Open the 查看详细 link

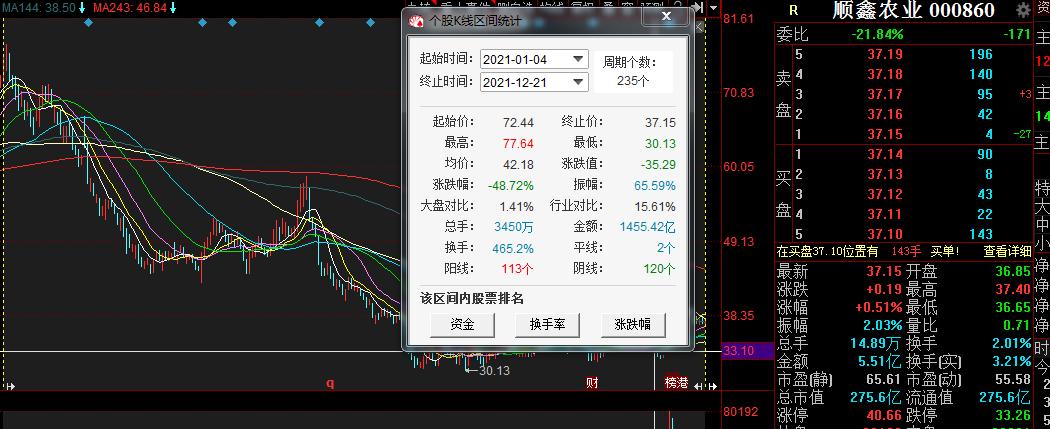[1007, 251]
